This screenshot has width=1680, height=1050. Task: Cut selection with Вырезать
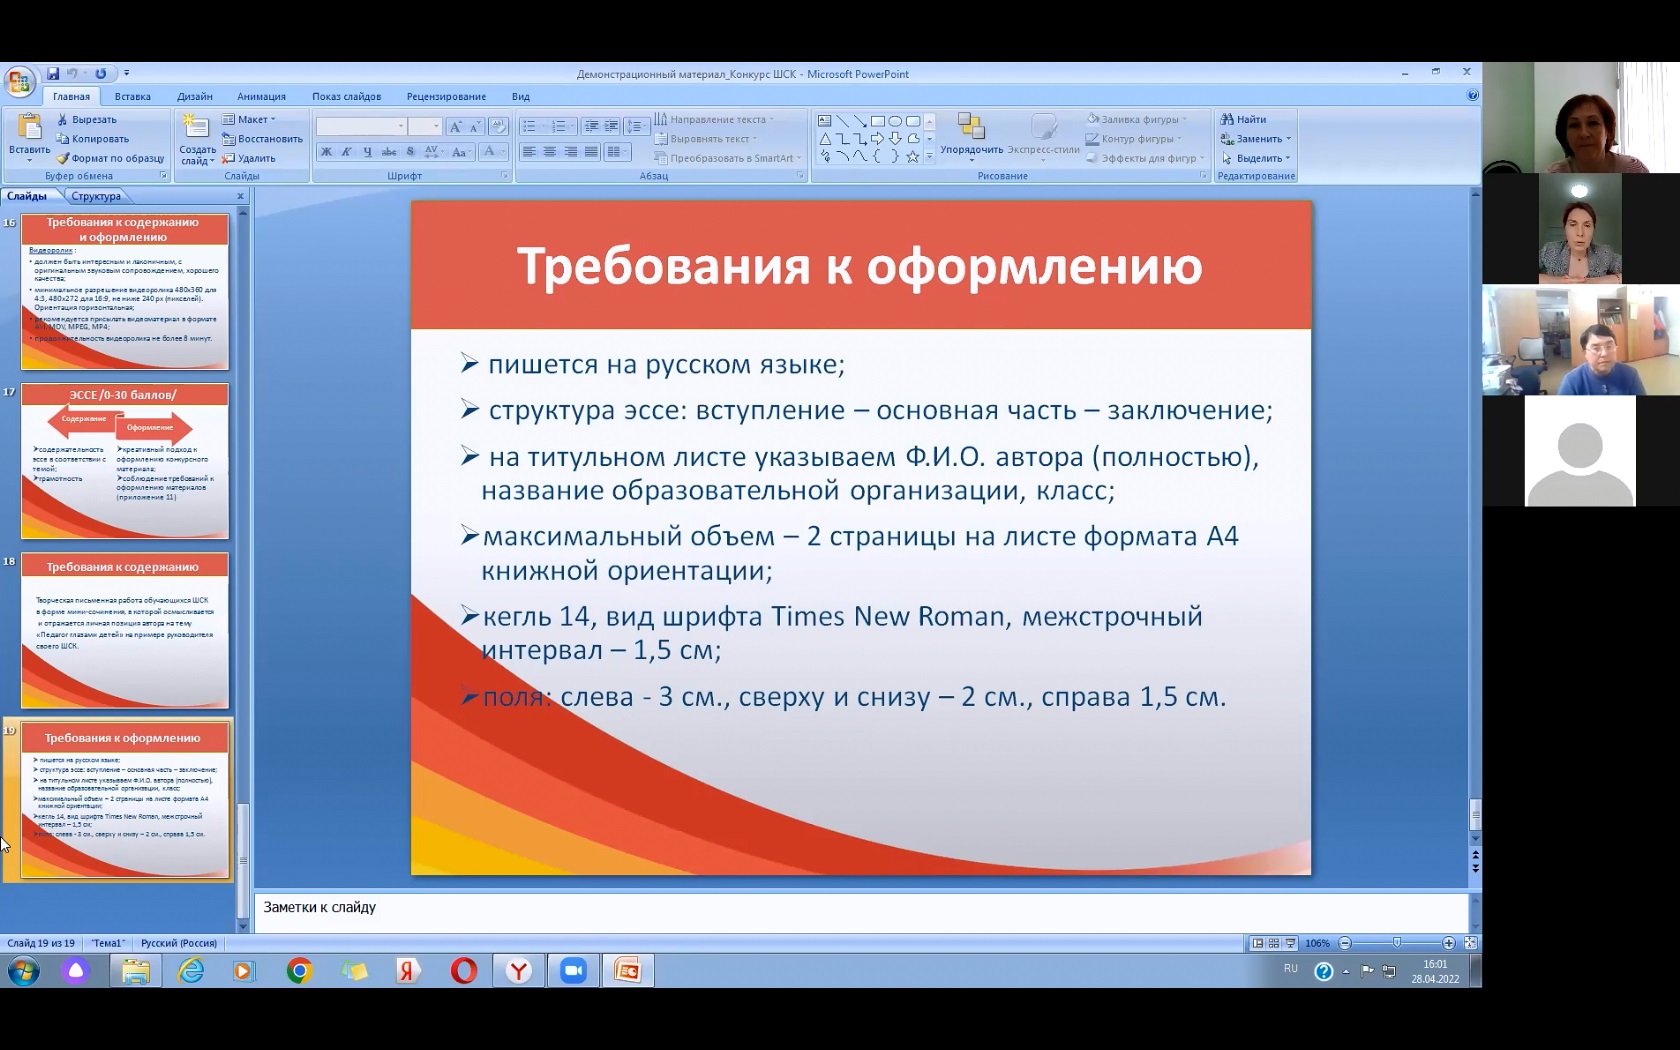[x=87, y=119]
